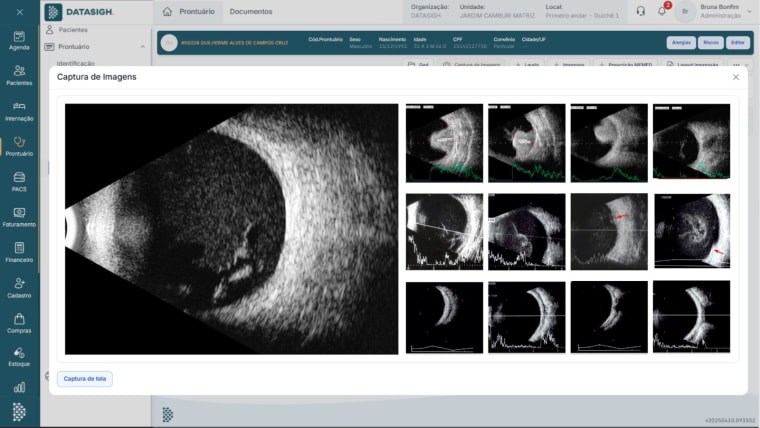Select fourth thumbnail in middle row
Image resolution: width=760 pixels, height=428 pixels.
(x=692, y=231)
